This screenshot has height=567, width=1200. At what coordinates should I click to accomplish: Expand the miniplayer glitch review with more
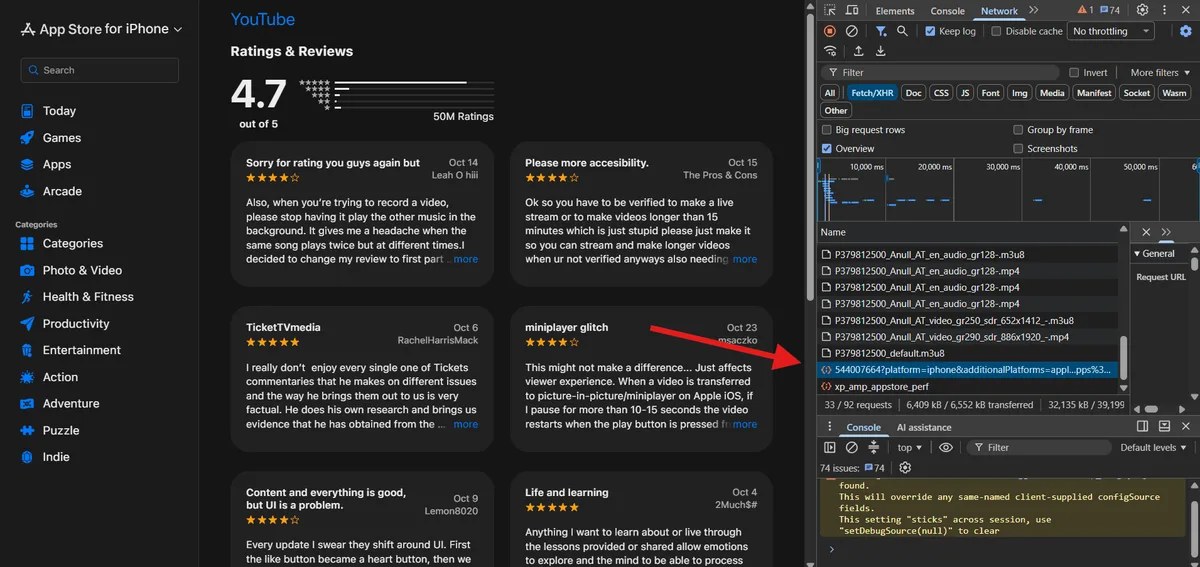click(745, 424)
